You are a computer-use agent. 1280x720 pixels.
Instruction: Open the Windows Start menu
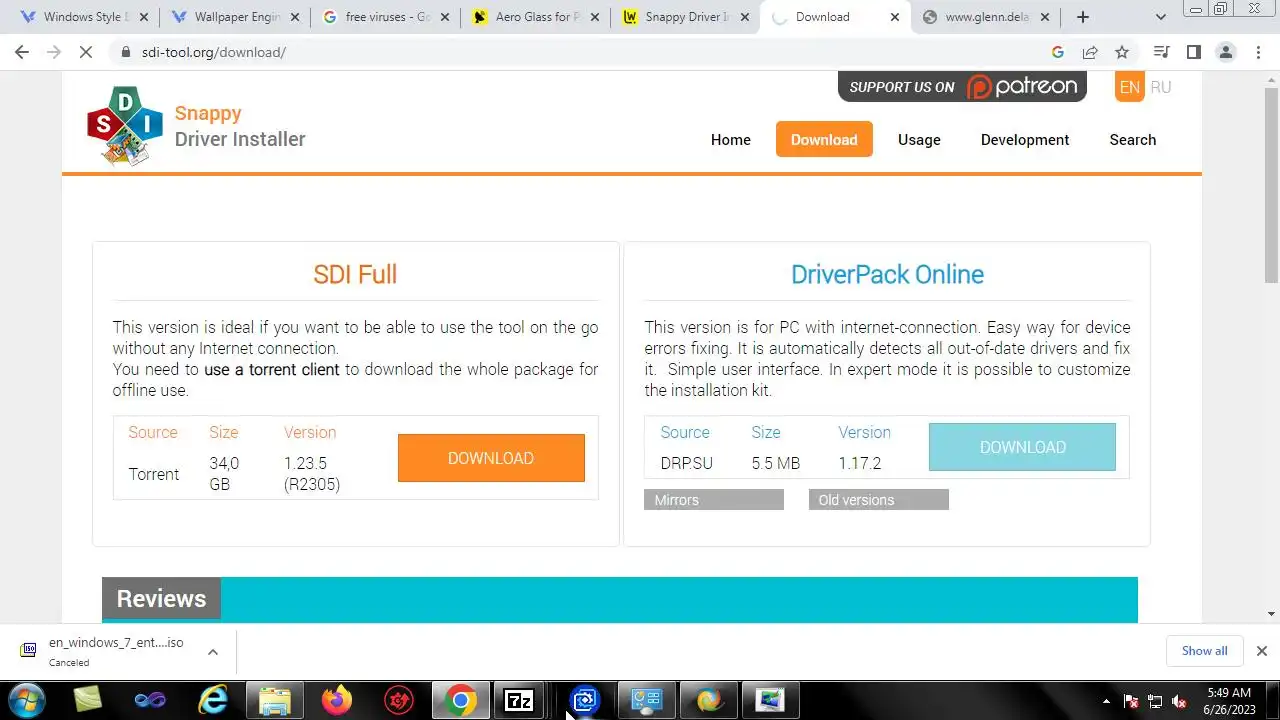coord(27,700)
